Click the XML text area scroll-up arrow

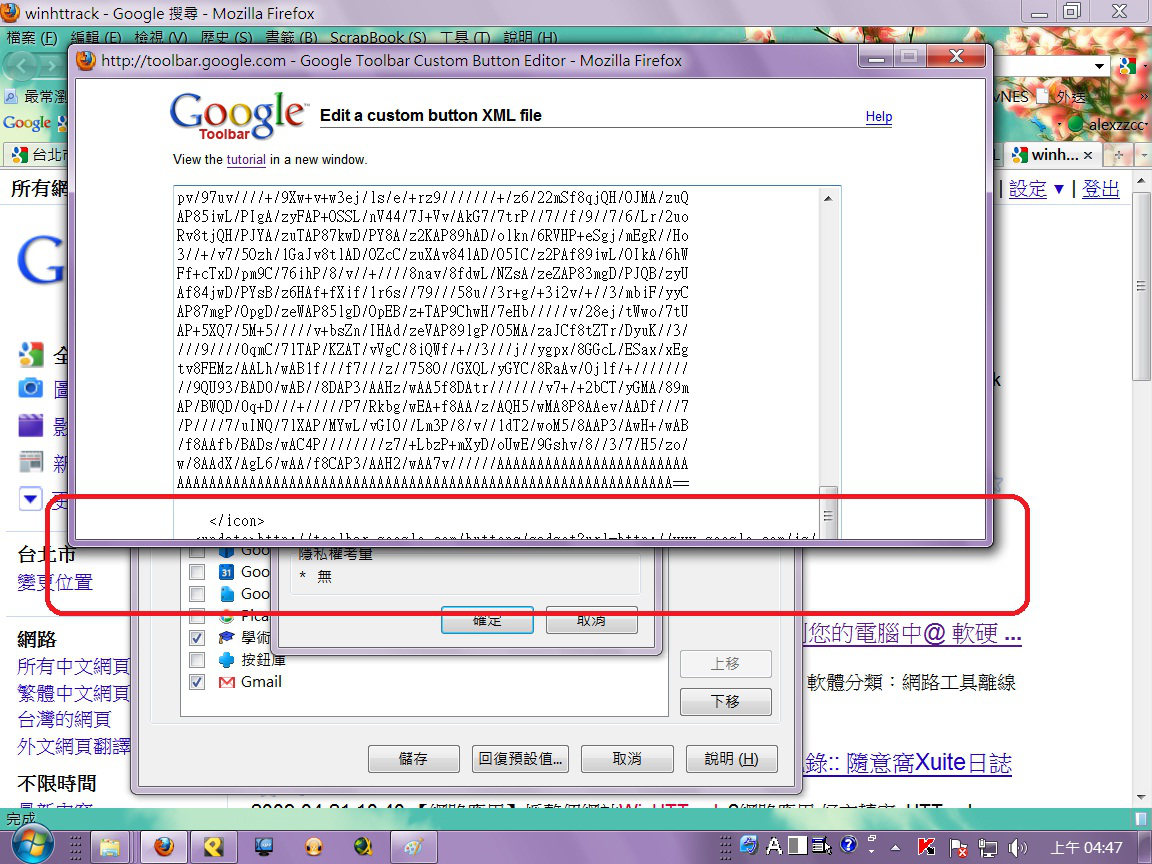click(x=828, y=198)
